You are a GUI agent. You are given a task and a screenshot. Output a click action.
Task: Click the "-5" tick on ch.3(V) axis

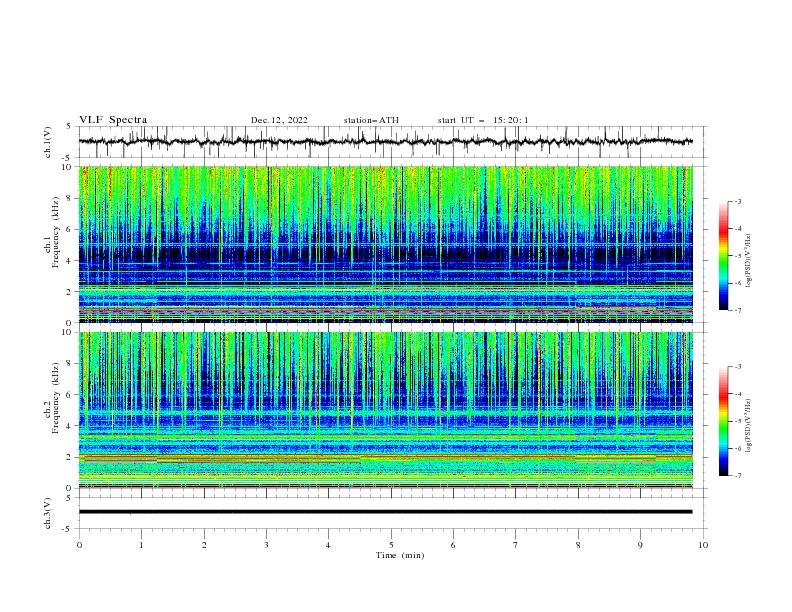[x=68, y=529]
